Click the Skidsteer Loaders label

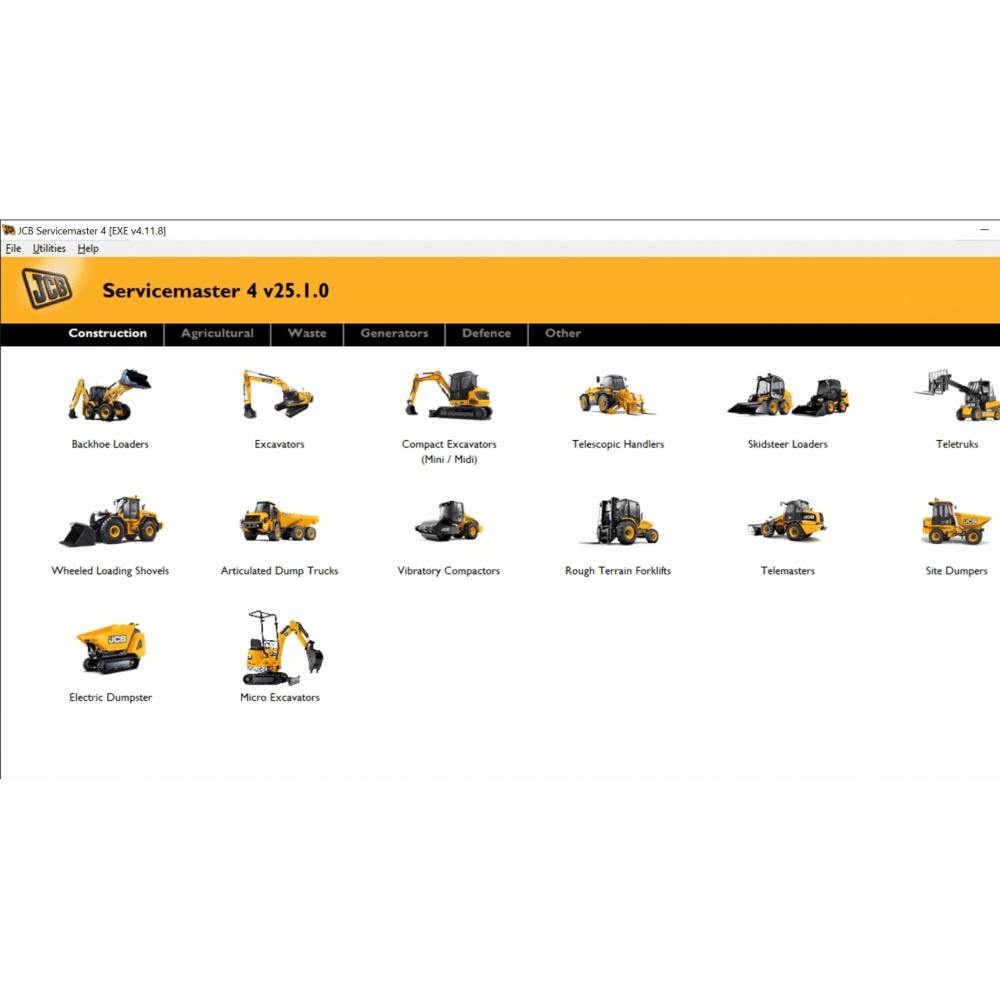tap(788, 445)
